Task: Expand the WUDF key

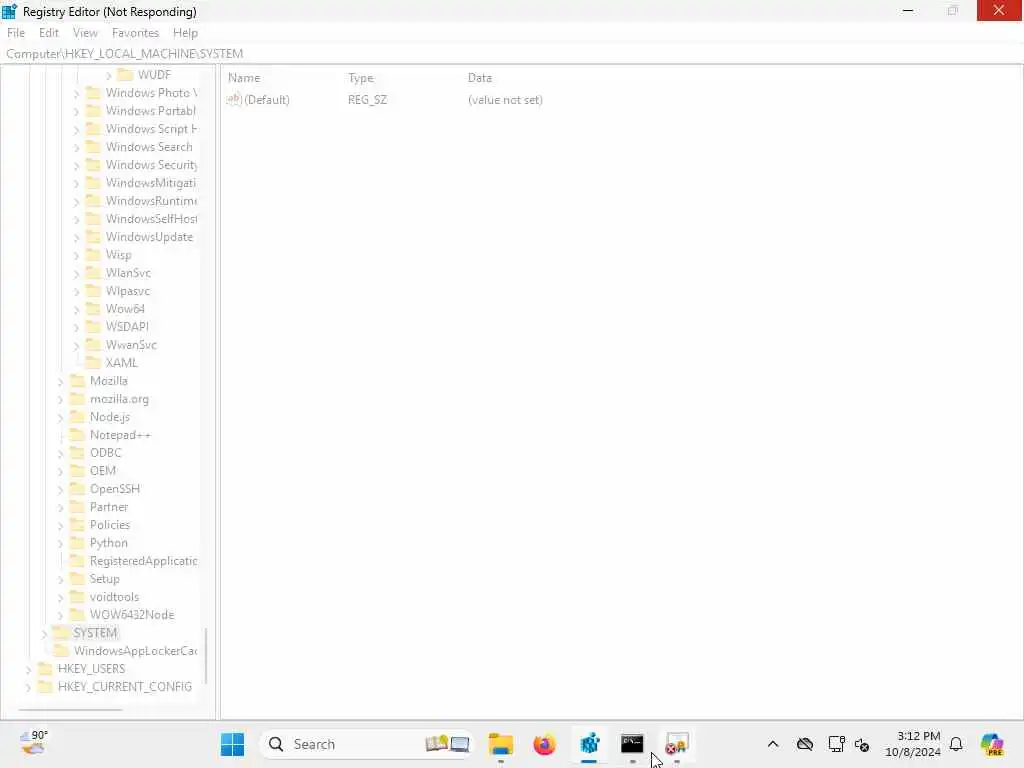Action: click(x=108, y=76)
